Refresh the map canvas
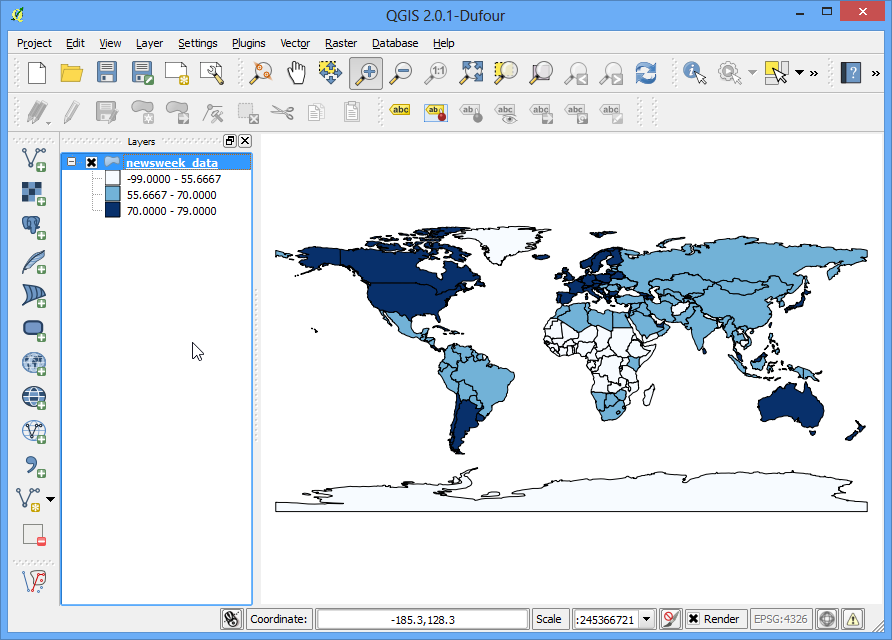Screen dimensions: 892x640 click(x=646, y=73)
